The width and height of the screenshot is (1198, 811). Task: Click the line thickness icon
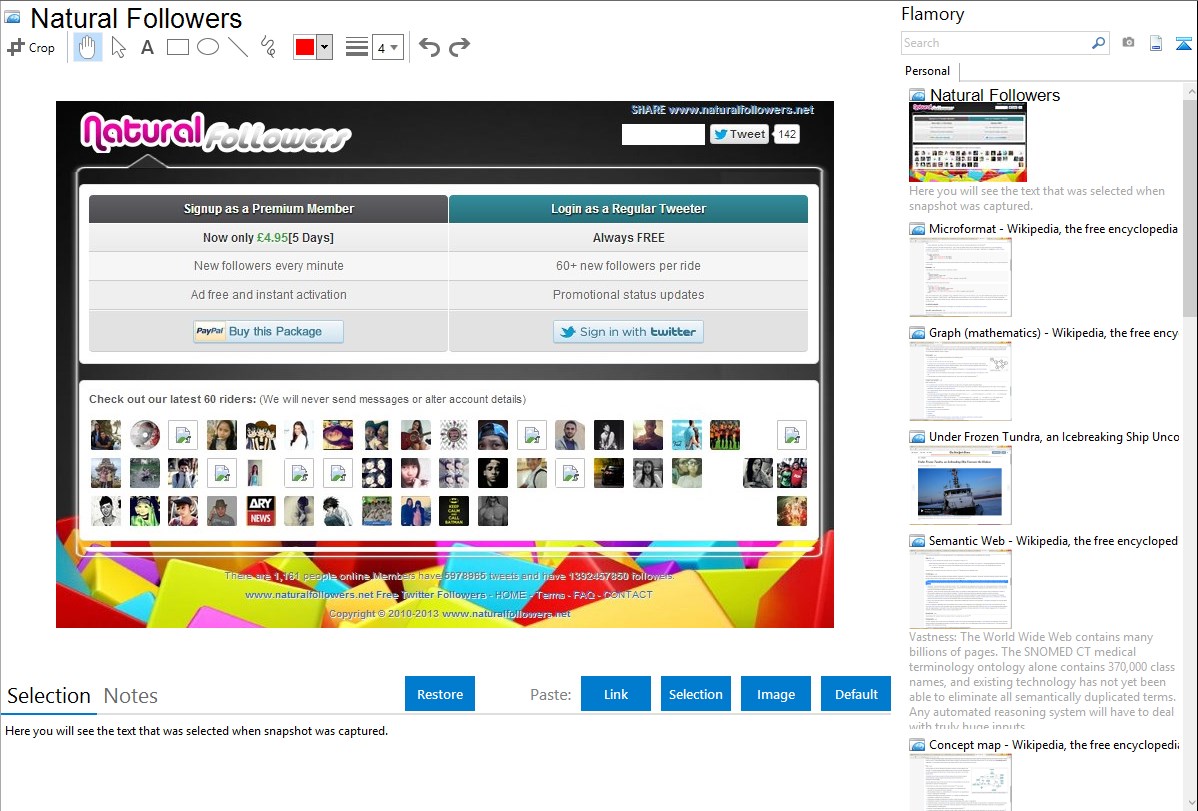[356, 47]
